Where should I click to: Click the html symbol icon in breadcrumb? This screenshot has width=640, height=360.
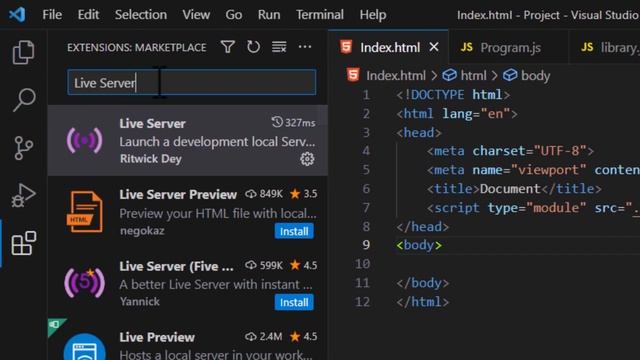[x=449, y=75]
